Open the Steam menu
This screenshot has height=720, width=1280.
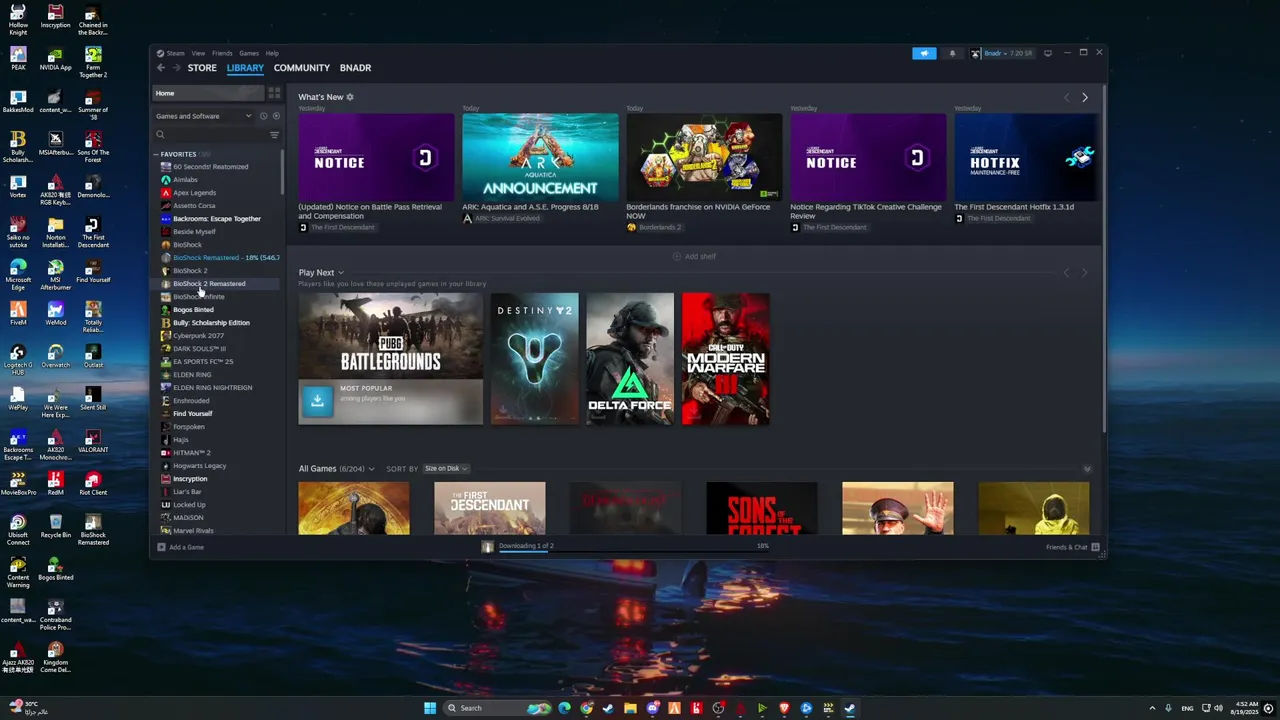tap(175, 53)
